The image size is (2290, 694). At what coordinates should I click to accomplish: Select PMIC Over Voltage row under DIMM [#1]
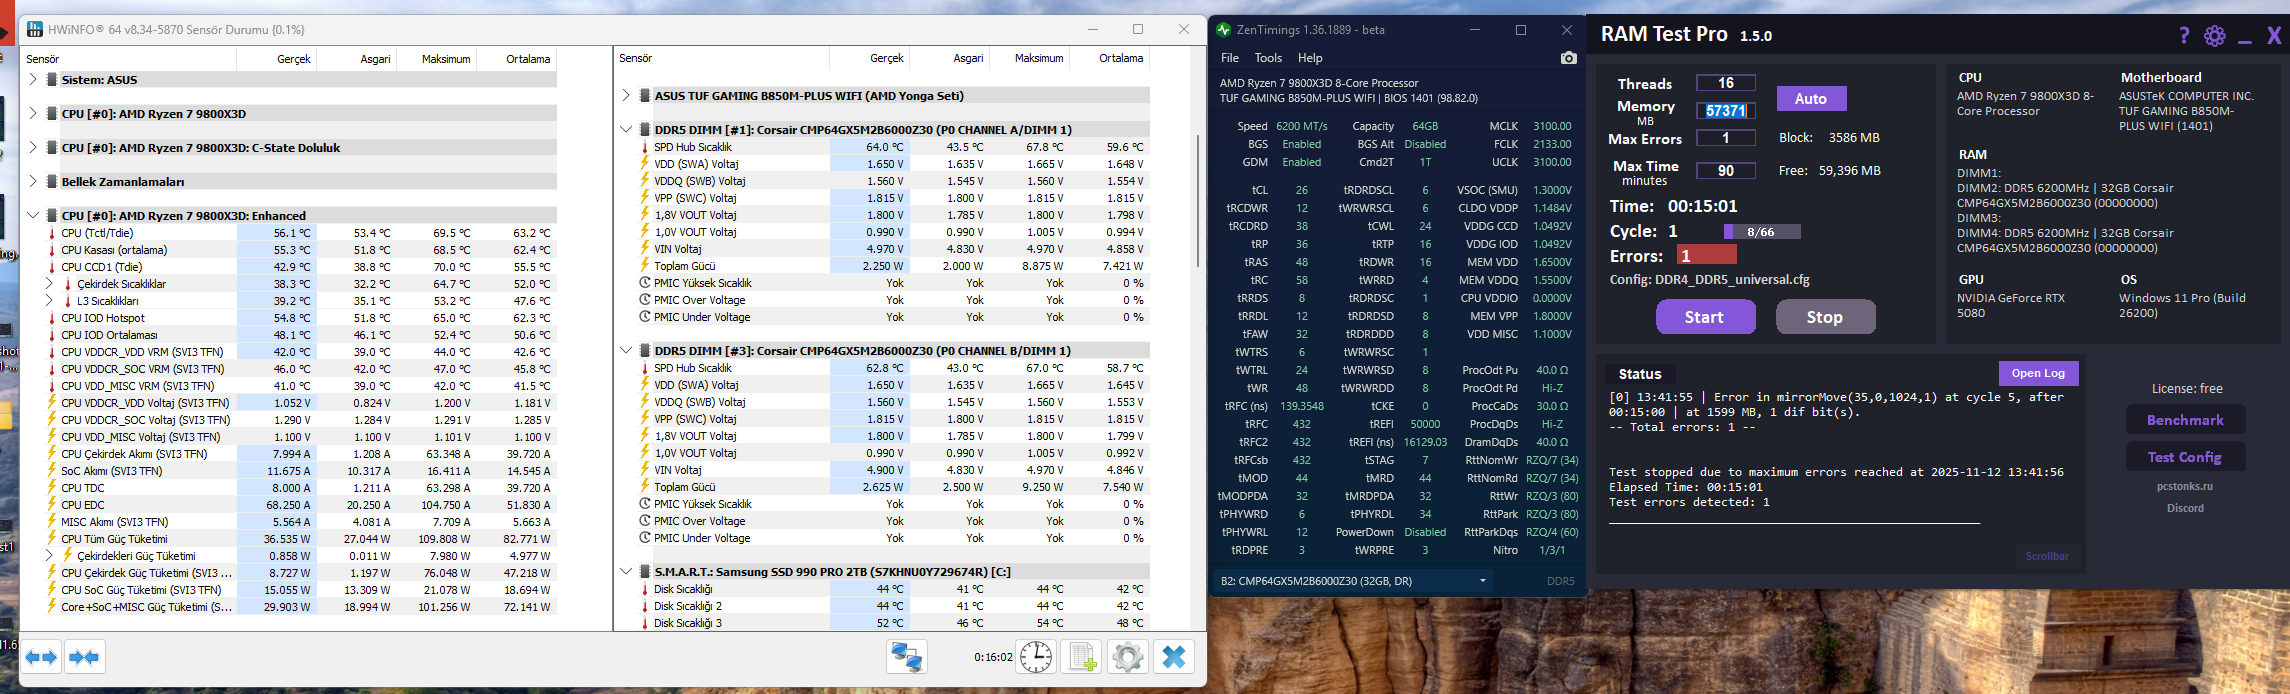click(x=894, y=300)
